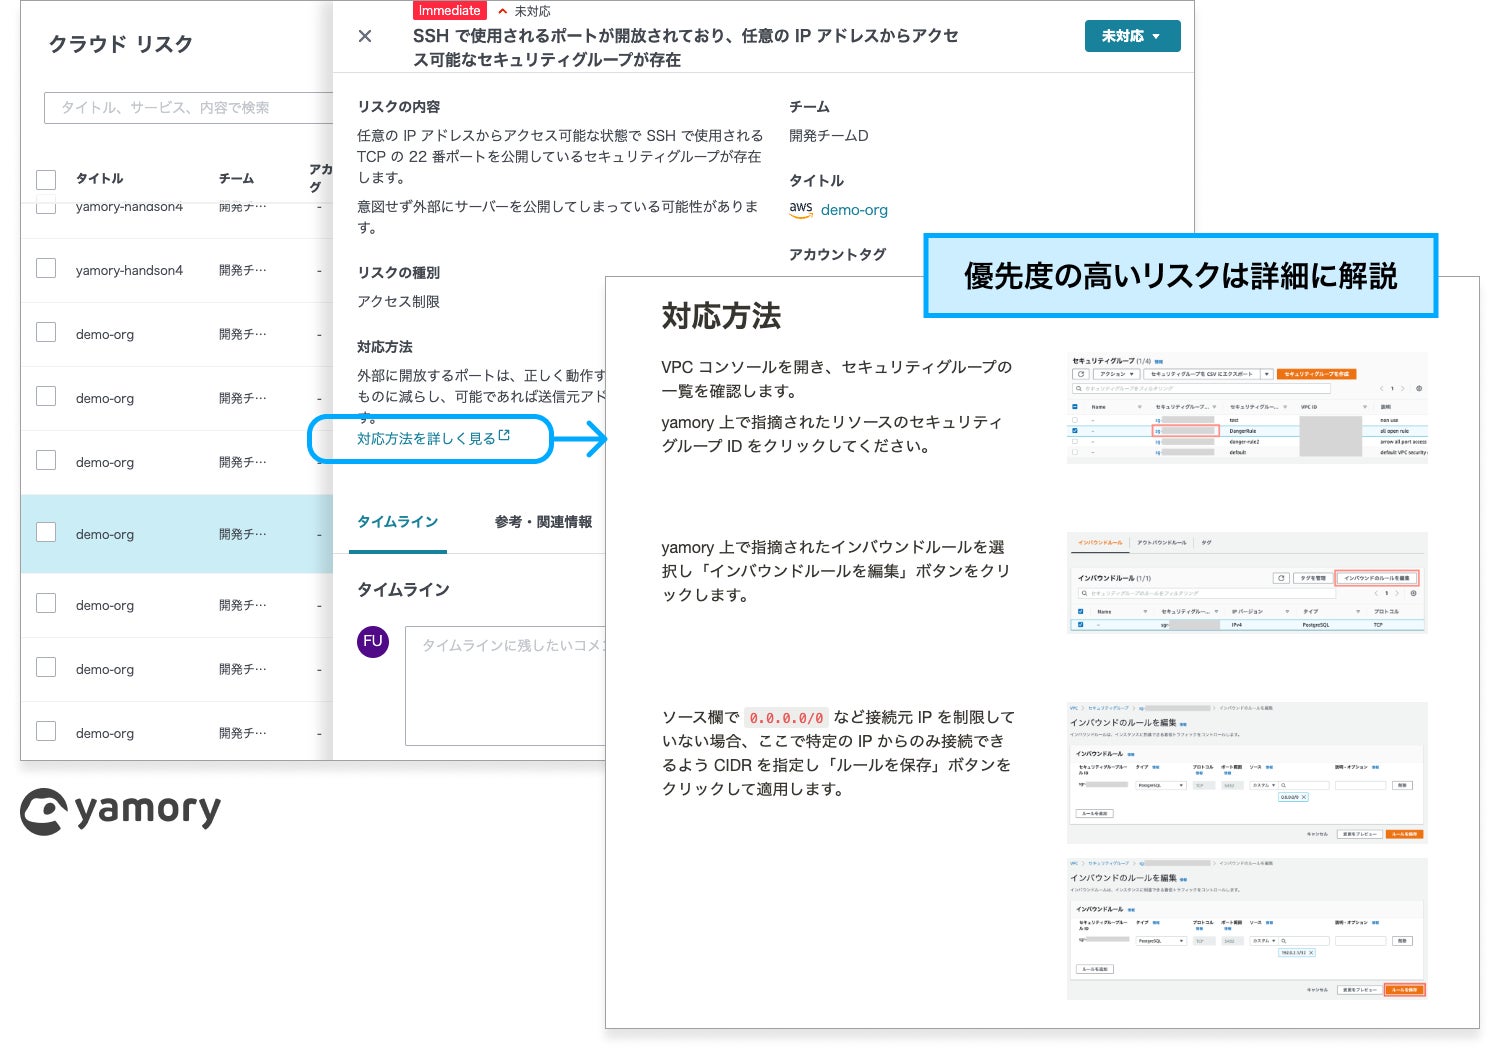The width and height of the screenshot is (1500, 1049).
Task: Open the セキュリティグループ (1/4) list screenshot
Action: tap(1247, 407)
